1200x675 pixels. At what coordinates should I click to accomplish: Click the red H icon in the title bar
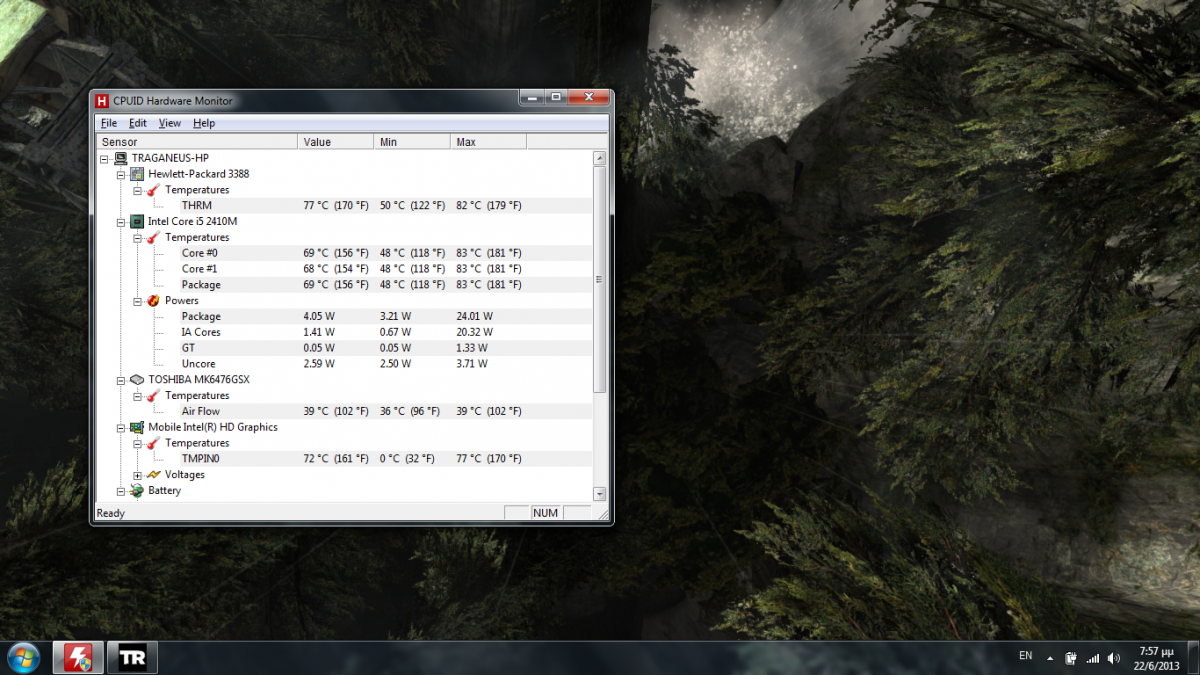point(102,100)
